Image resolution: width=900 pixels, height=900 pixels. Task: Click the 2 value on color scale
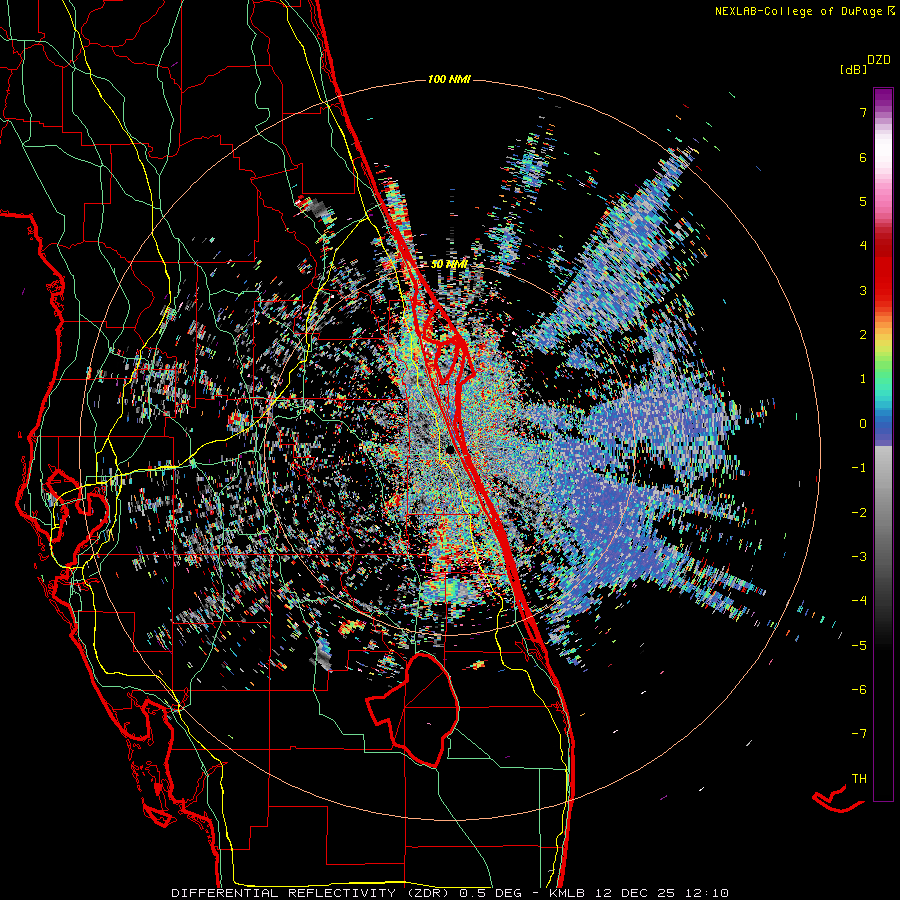click(863, 335)
